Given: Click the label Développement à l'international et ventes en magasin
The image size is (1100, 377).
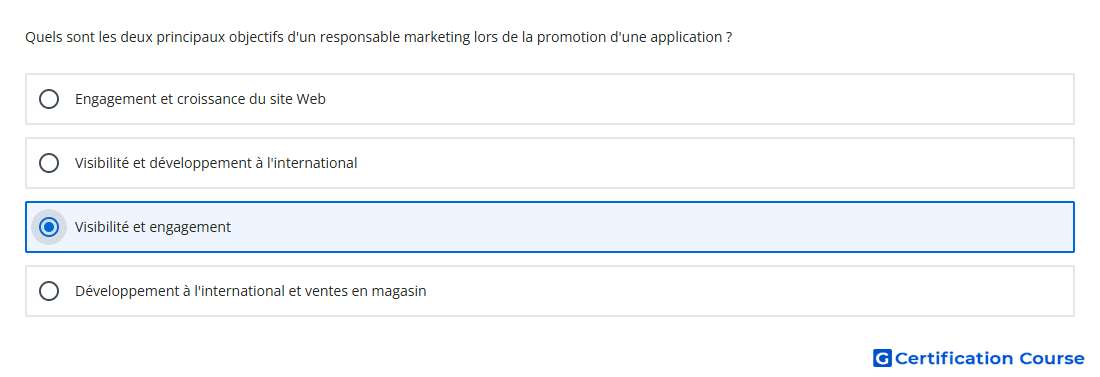Looking at the screenshot, I should 250,291.
